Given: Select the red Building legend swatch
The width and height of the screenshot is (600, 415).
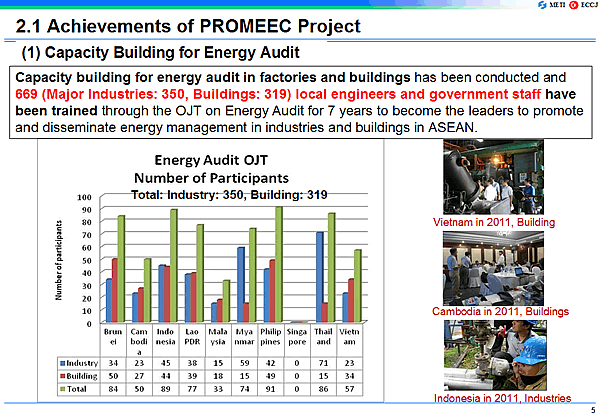Looking at the screenshot, I should [66, 377].
